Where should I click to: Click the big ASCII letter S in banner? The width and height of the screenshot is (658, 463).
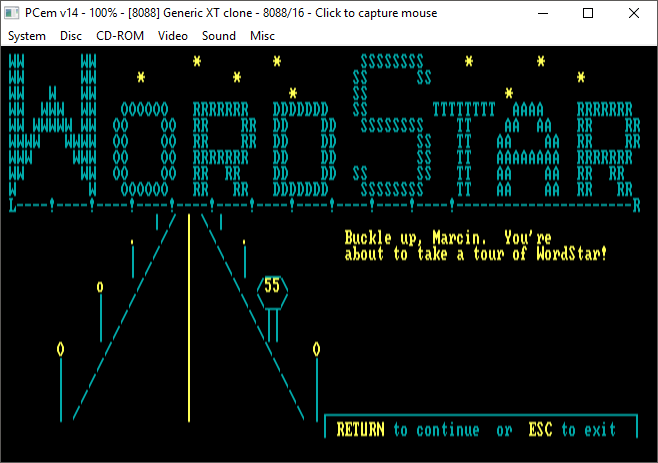pos(392,126)
